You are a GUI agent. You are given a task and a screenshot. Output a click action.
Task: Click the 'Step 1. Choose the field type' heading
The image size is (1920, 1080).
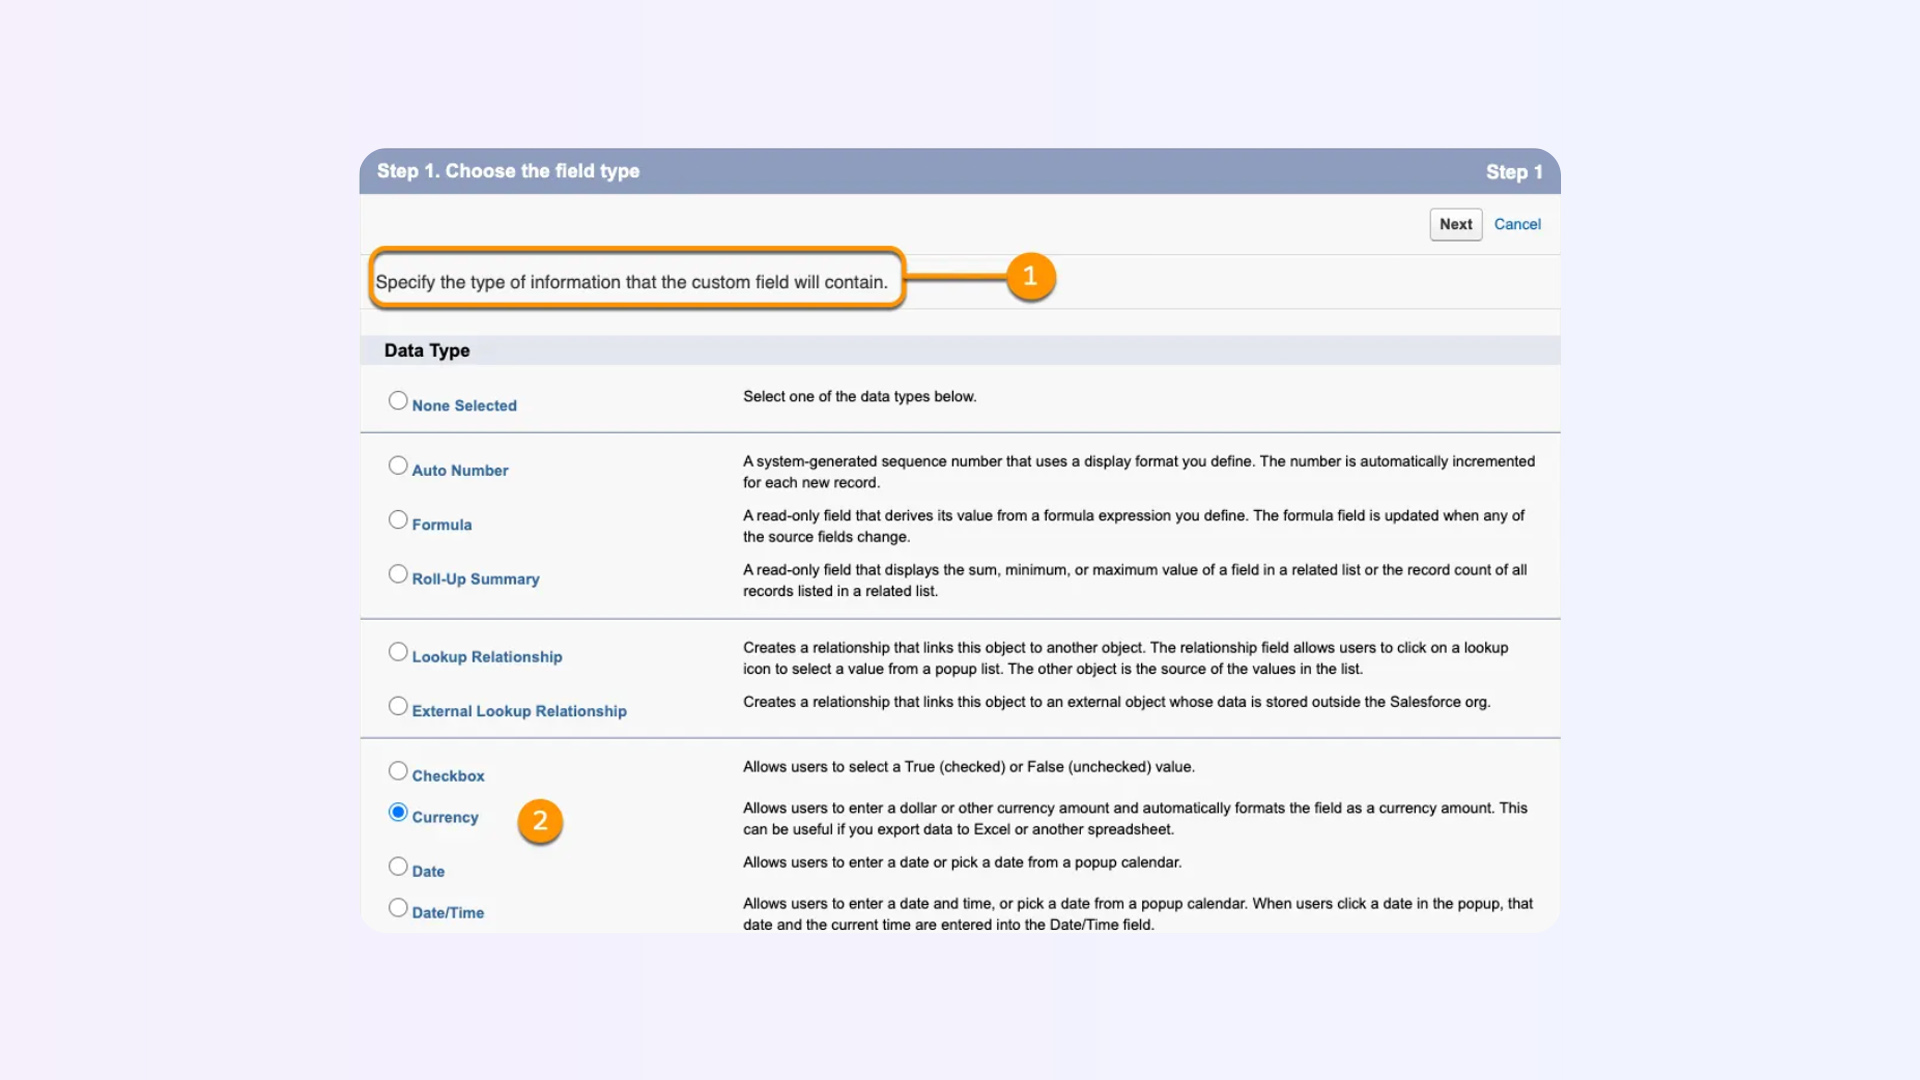508,171
